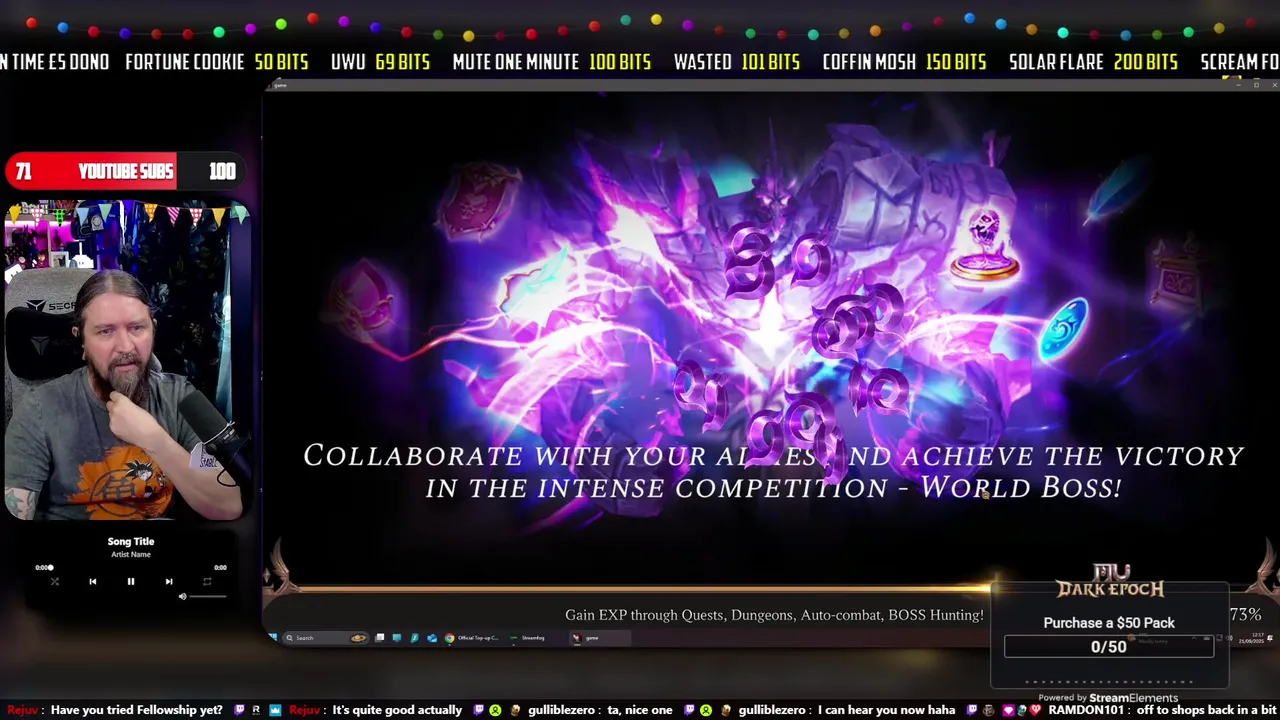Viewport: 1280px width, 720px height.
Task: Click the 'Fortune Cookie 50 Bits' ticker item
Action: (217, 62)
